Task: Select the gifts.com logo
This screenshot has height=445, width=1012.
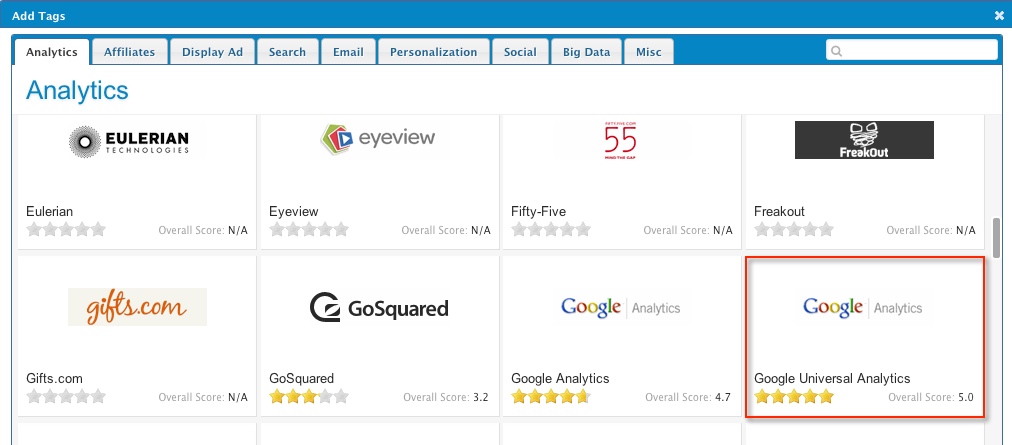Action: tap(137, 307)
